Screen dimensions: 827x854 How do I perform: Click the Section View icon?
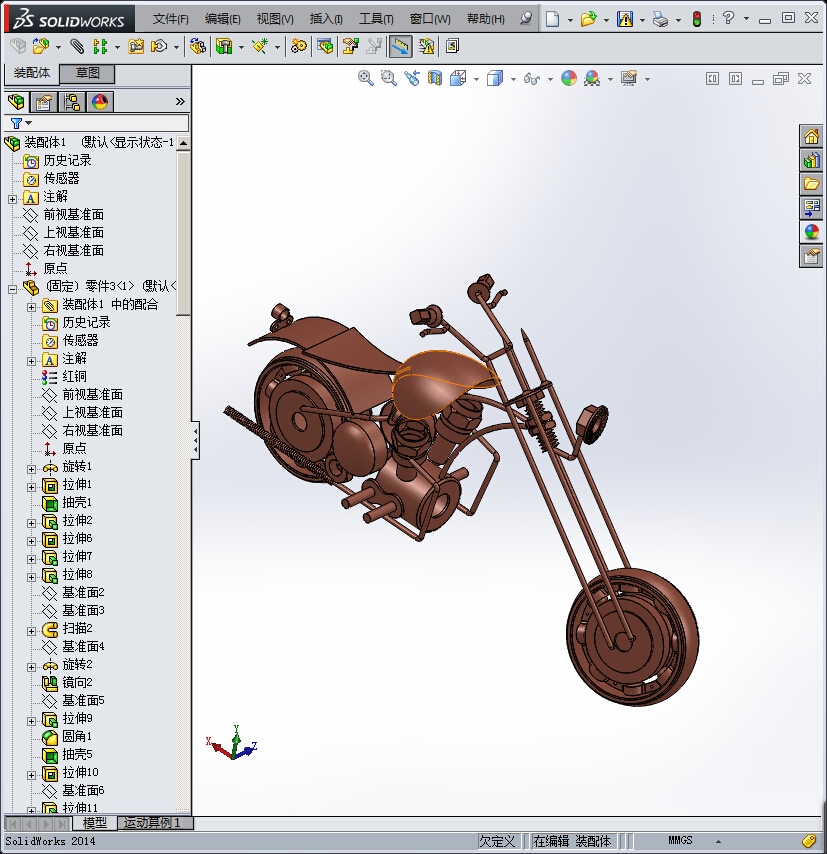click(434, 78)
